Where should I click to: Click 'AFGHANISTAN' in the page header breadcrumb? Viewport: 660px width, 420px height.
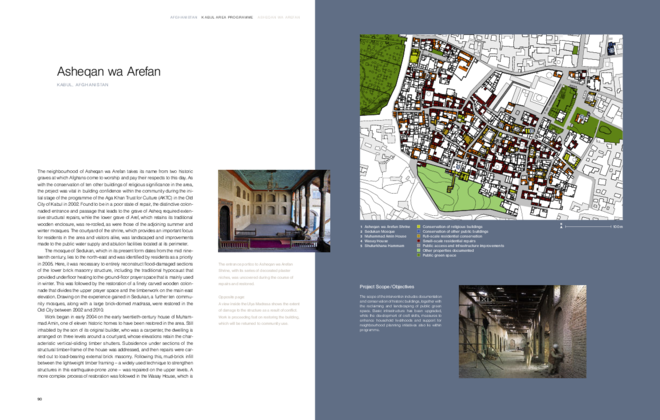(184, 18)
